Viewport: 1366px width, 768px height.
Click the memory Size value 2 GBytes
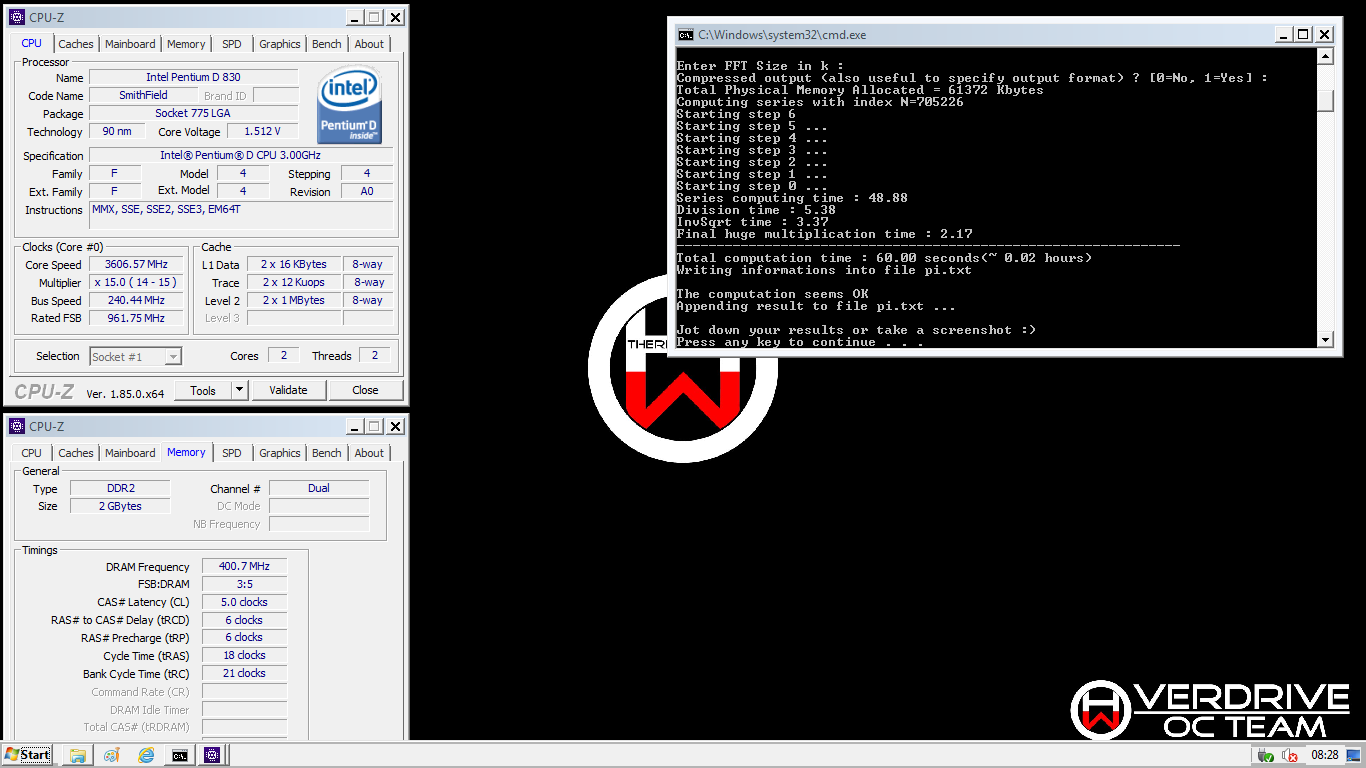(x=120, y=506)
